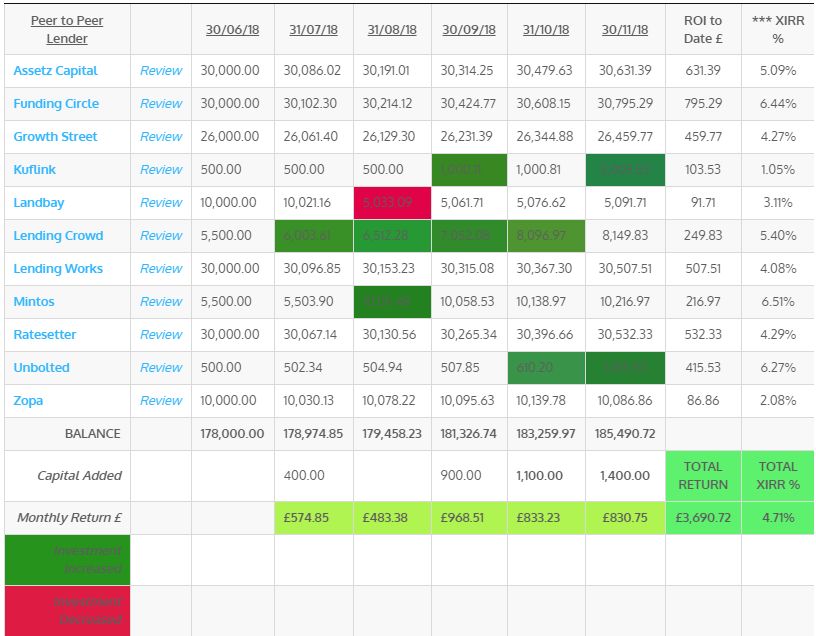Open the Review link for Assetz Capital
The image size is (816, 636).
click(x=161, y=71)
